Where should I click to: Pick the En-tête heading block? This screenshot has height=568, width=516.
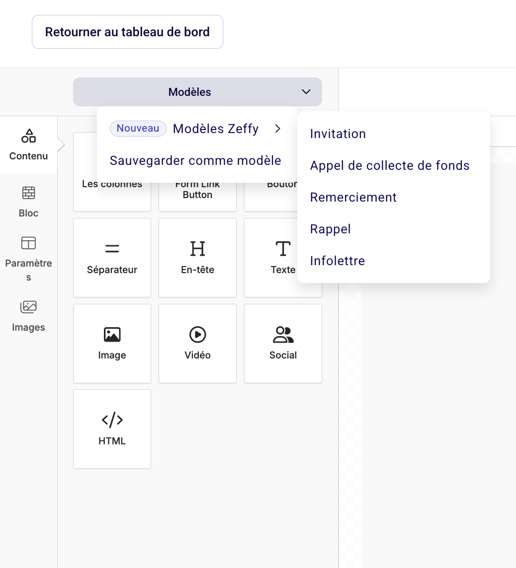(x=197, y=258)
